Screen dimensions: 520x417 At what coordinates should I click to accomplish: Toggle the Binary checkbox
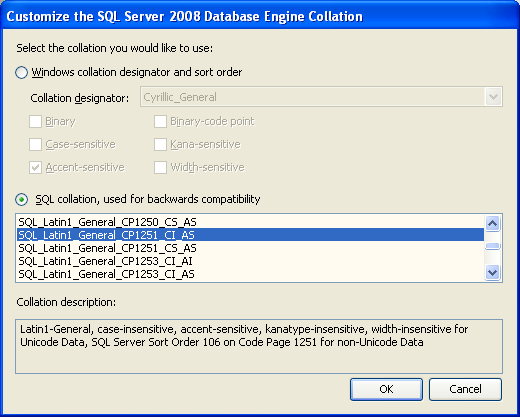point(35,122)
